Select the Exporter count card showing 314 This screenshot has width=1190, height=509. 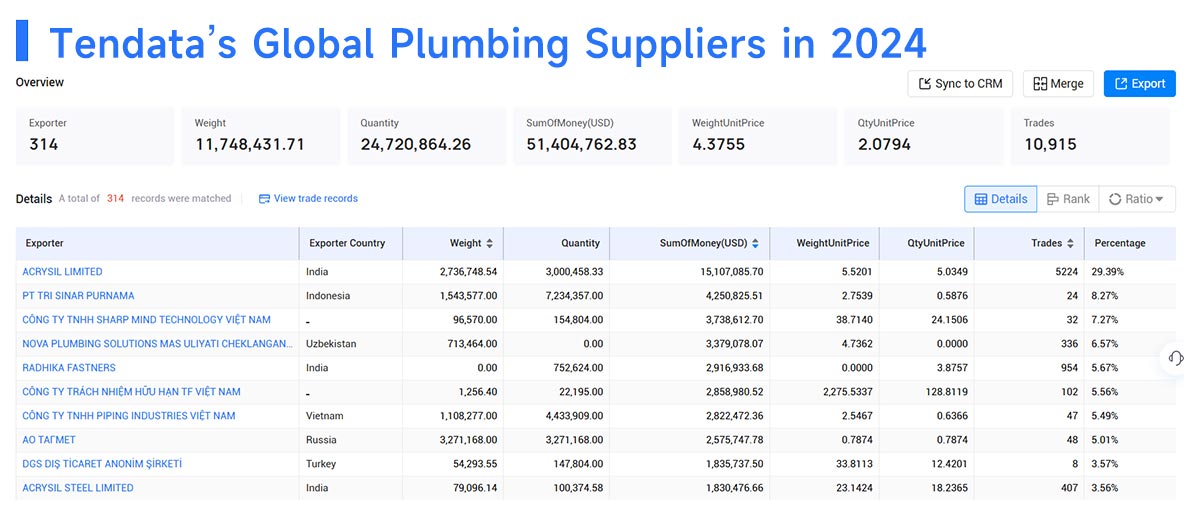[x=95, y=136]
